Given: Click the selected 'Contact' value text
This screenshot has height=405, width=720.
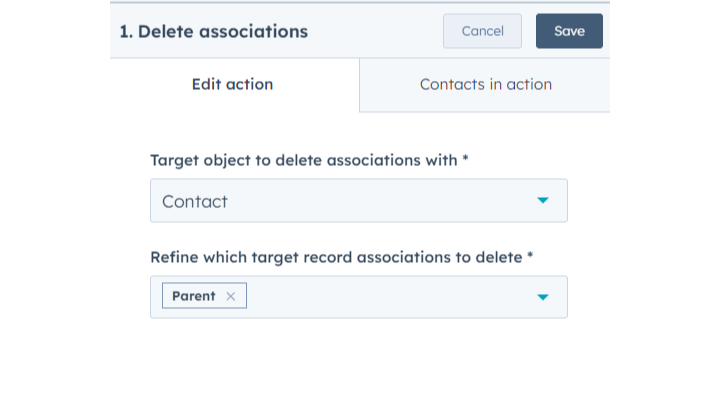Looking at the screenshot, I should 195,201.
